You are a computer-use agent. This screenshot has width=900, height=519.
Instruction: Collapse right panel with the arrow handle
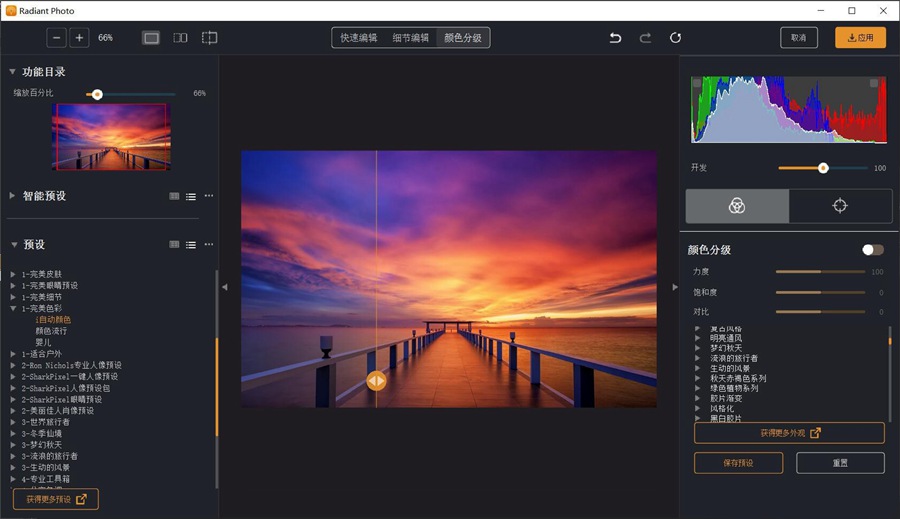(x=675, y=286)
